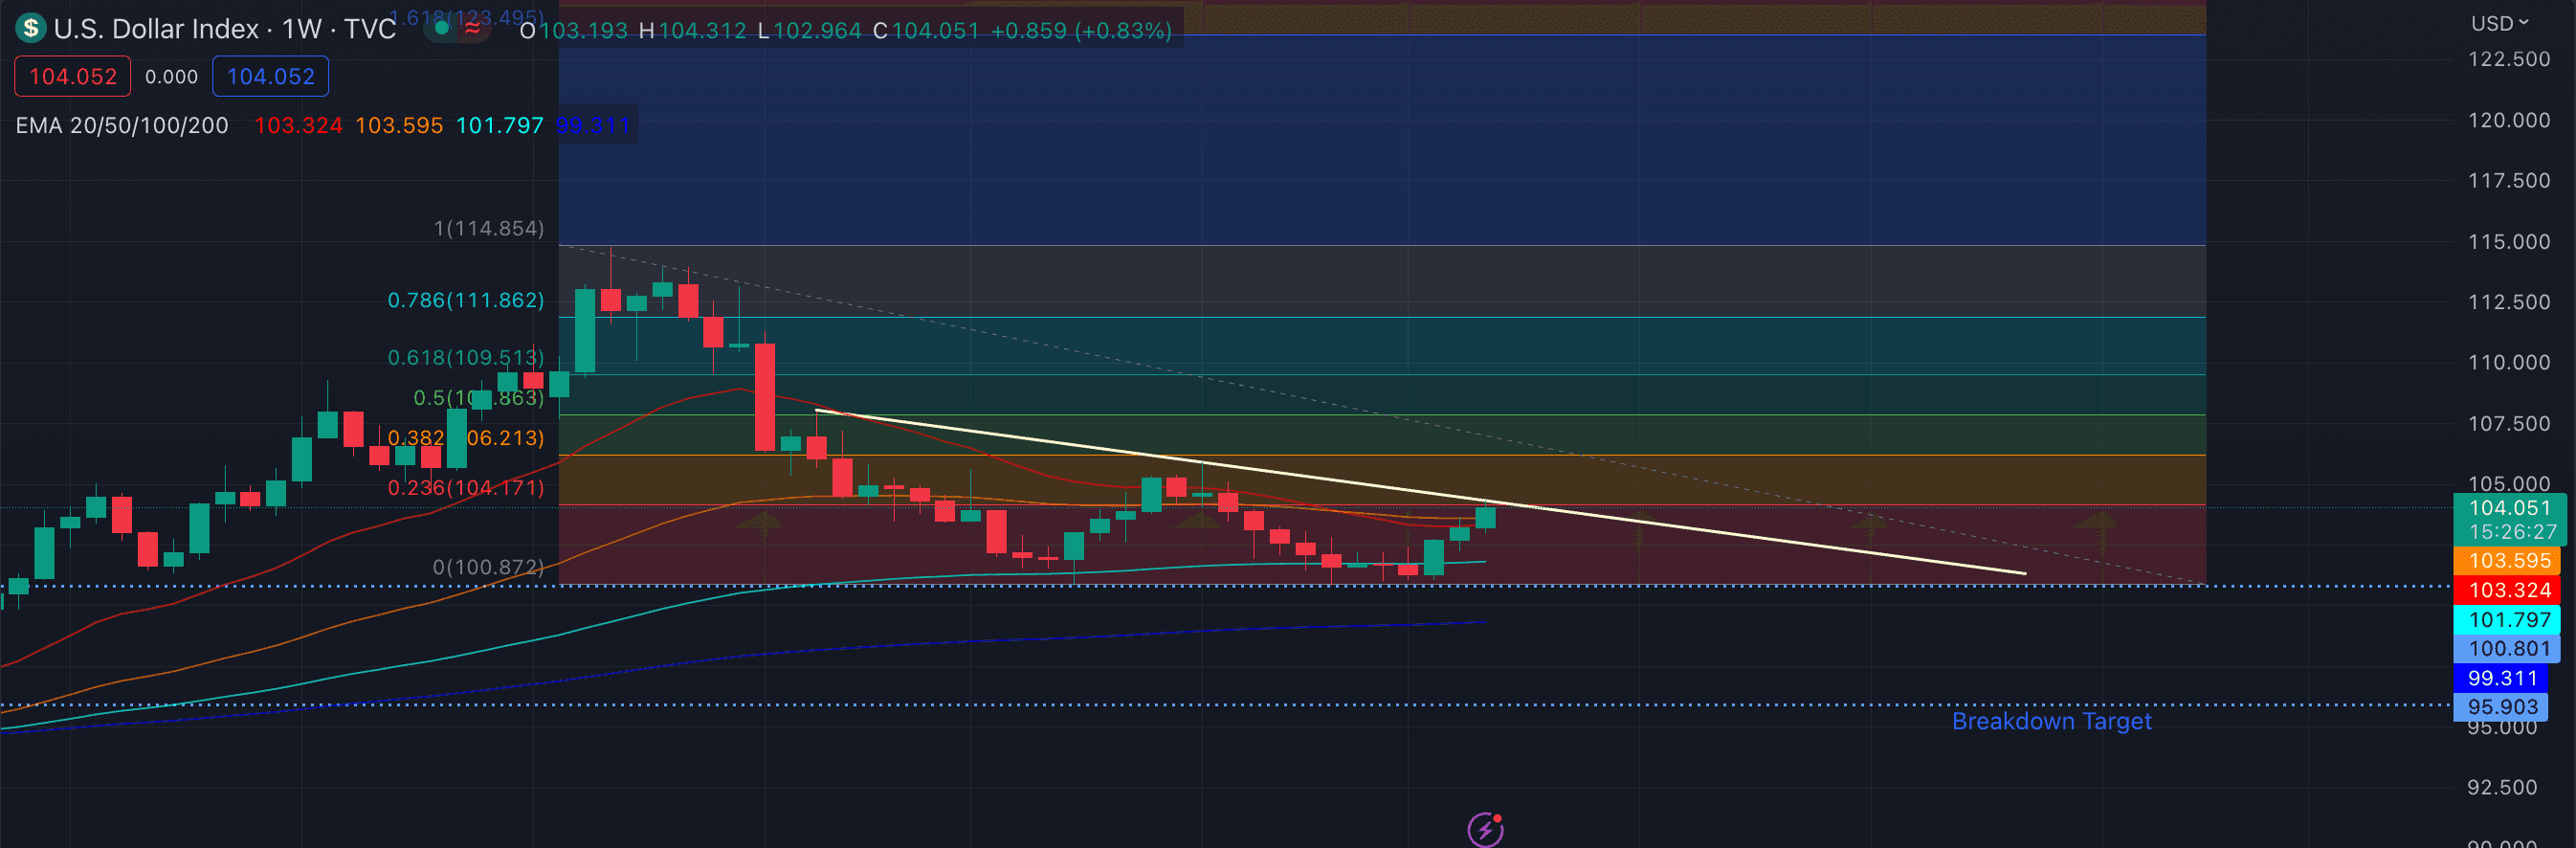Click the green current price label 104.051
Image resolution: width=2576 pixels, height=848 pixels.
[2510, 508]
